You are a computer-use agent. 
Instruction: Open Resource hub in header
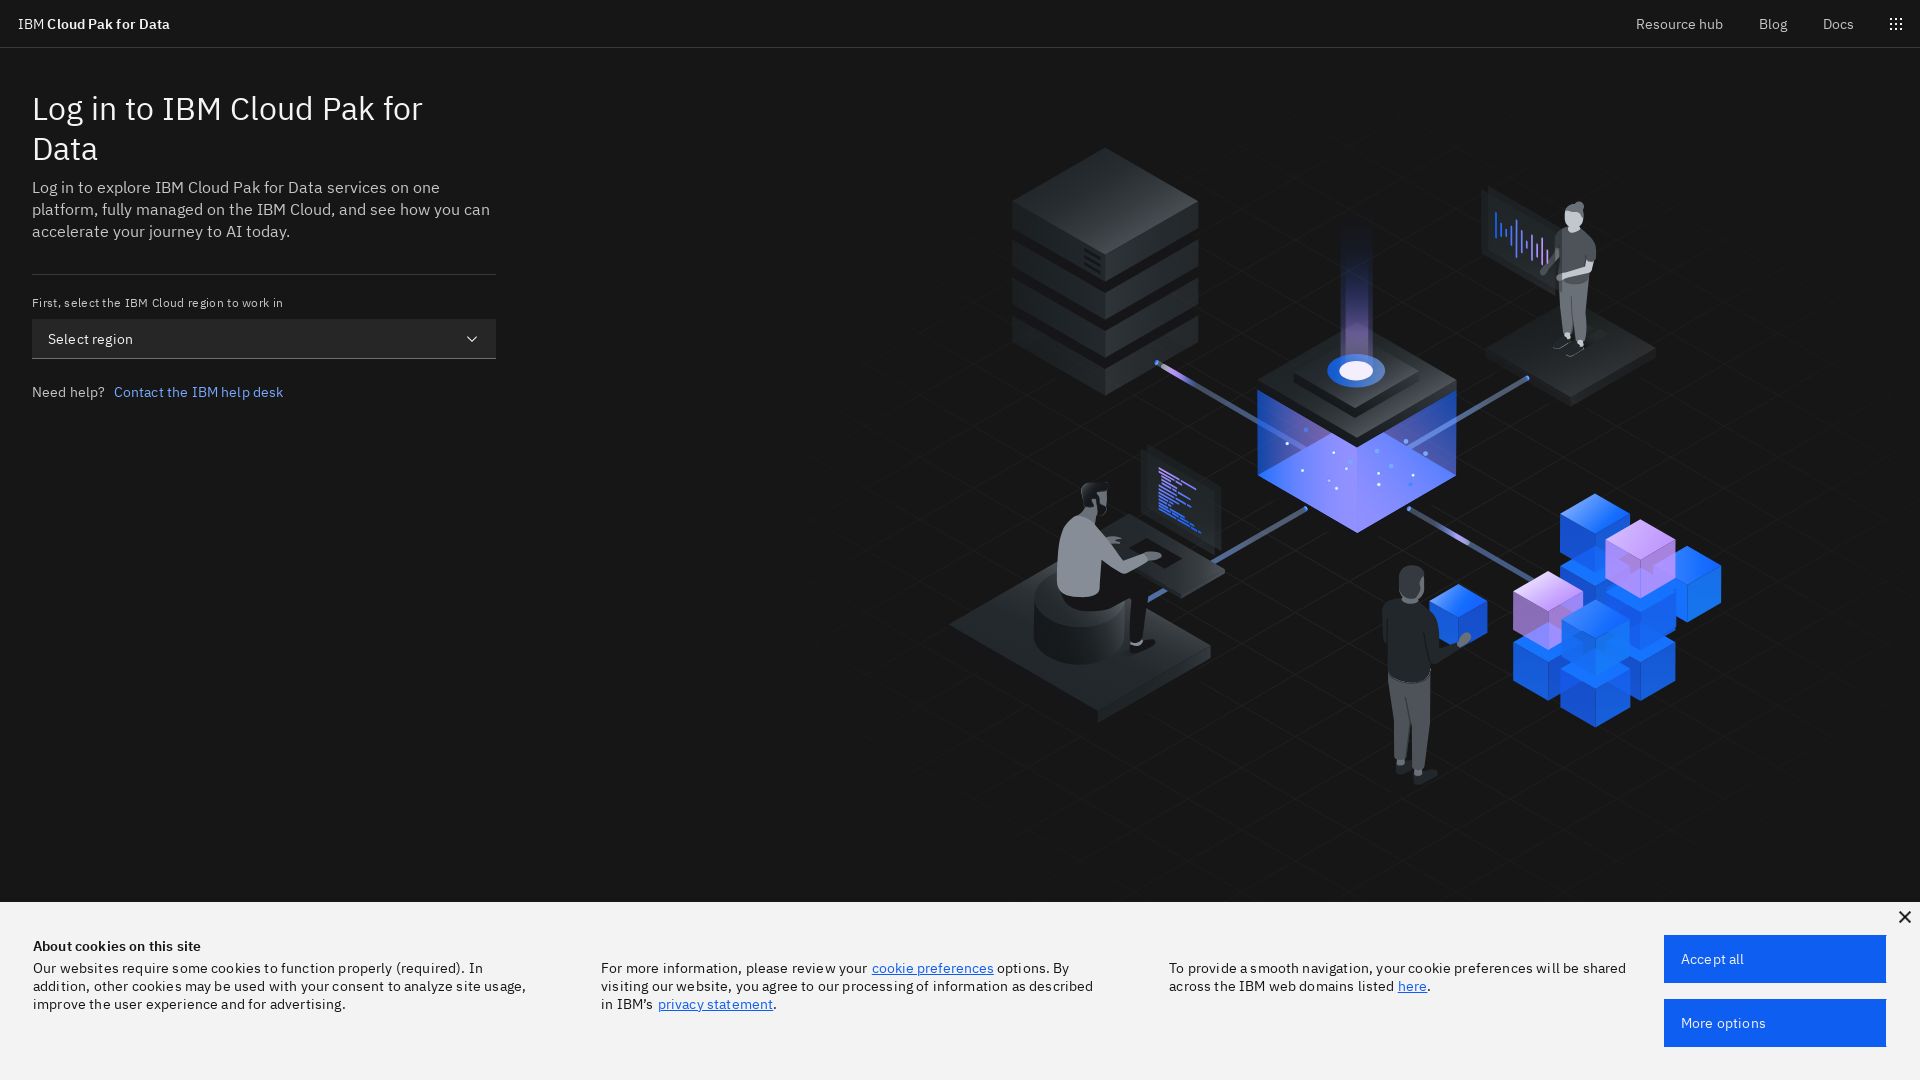coord(1679,24)
